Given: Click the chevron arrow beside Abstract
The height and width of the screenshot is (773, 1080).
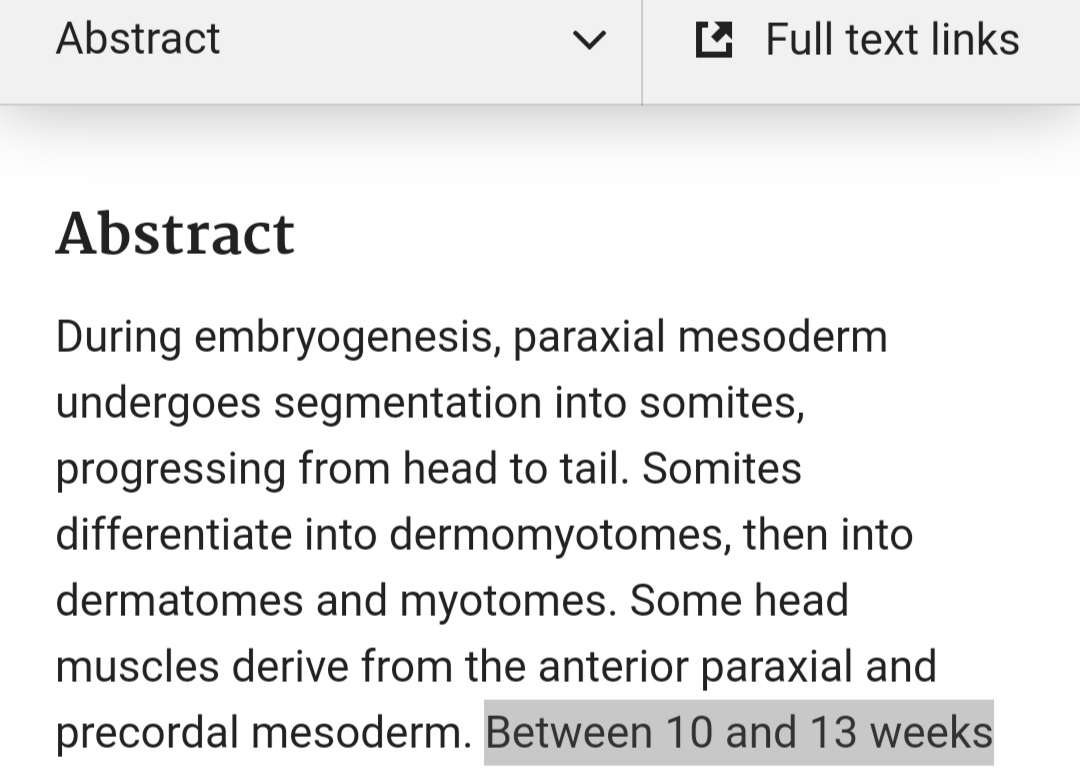Looking at the screenshot, I should point(589,40).
